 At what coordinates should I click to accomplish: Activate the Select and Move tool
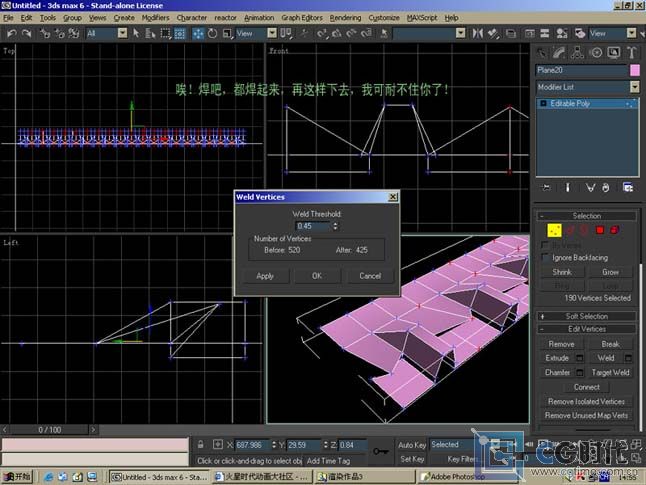pyautogui.click(x=198, y=33)
